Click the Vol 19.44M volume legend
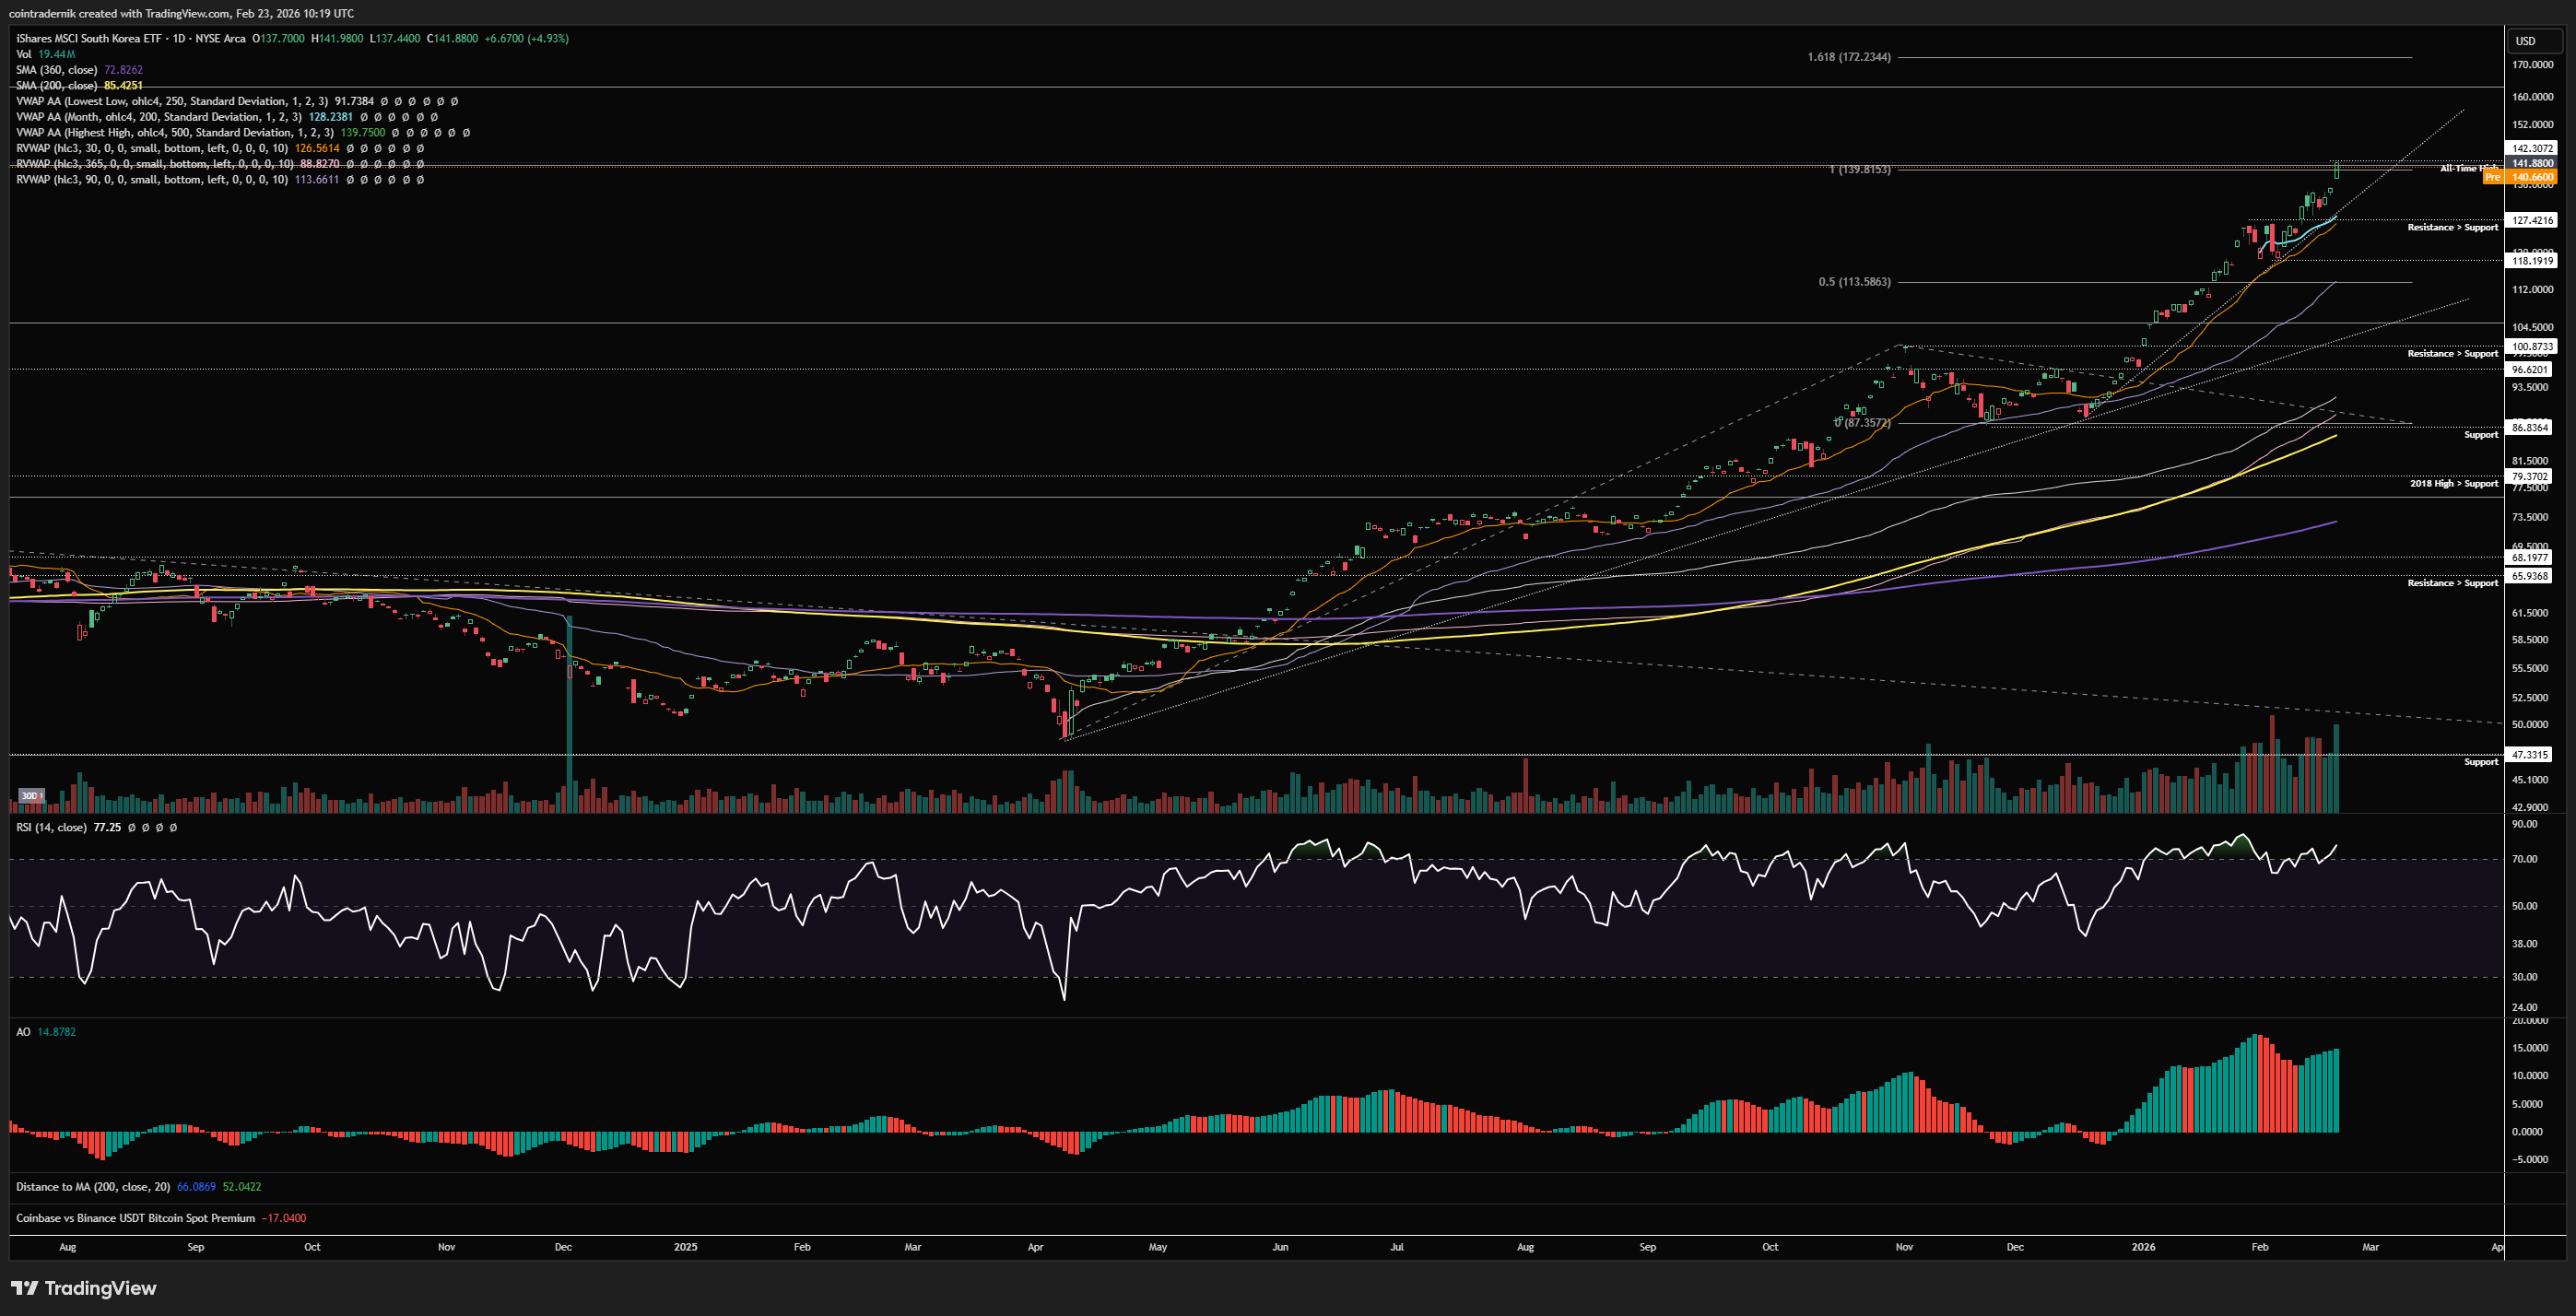 point(45,54)
